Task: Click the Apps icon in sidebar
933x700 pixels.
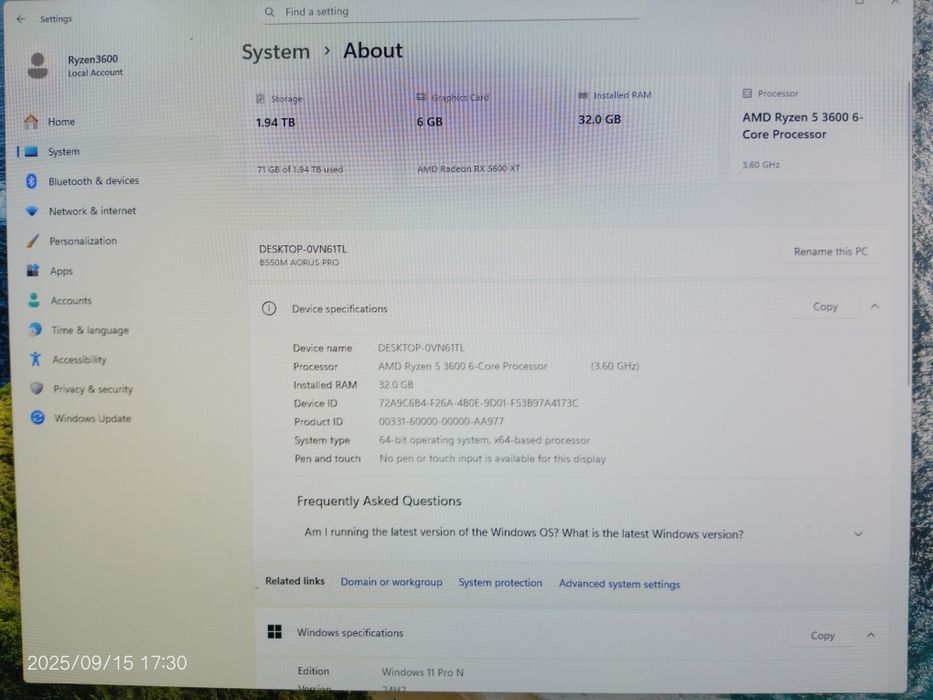Action: pos(33,271)
